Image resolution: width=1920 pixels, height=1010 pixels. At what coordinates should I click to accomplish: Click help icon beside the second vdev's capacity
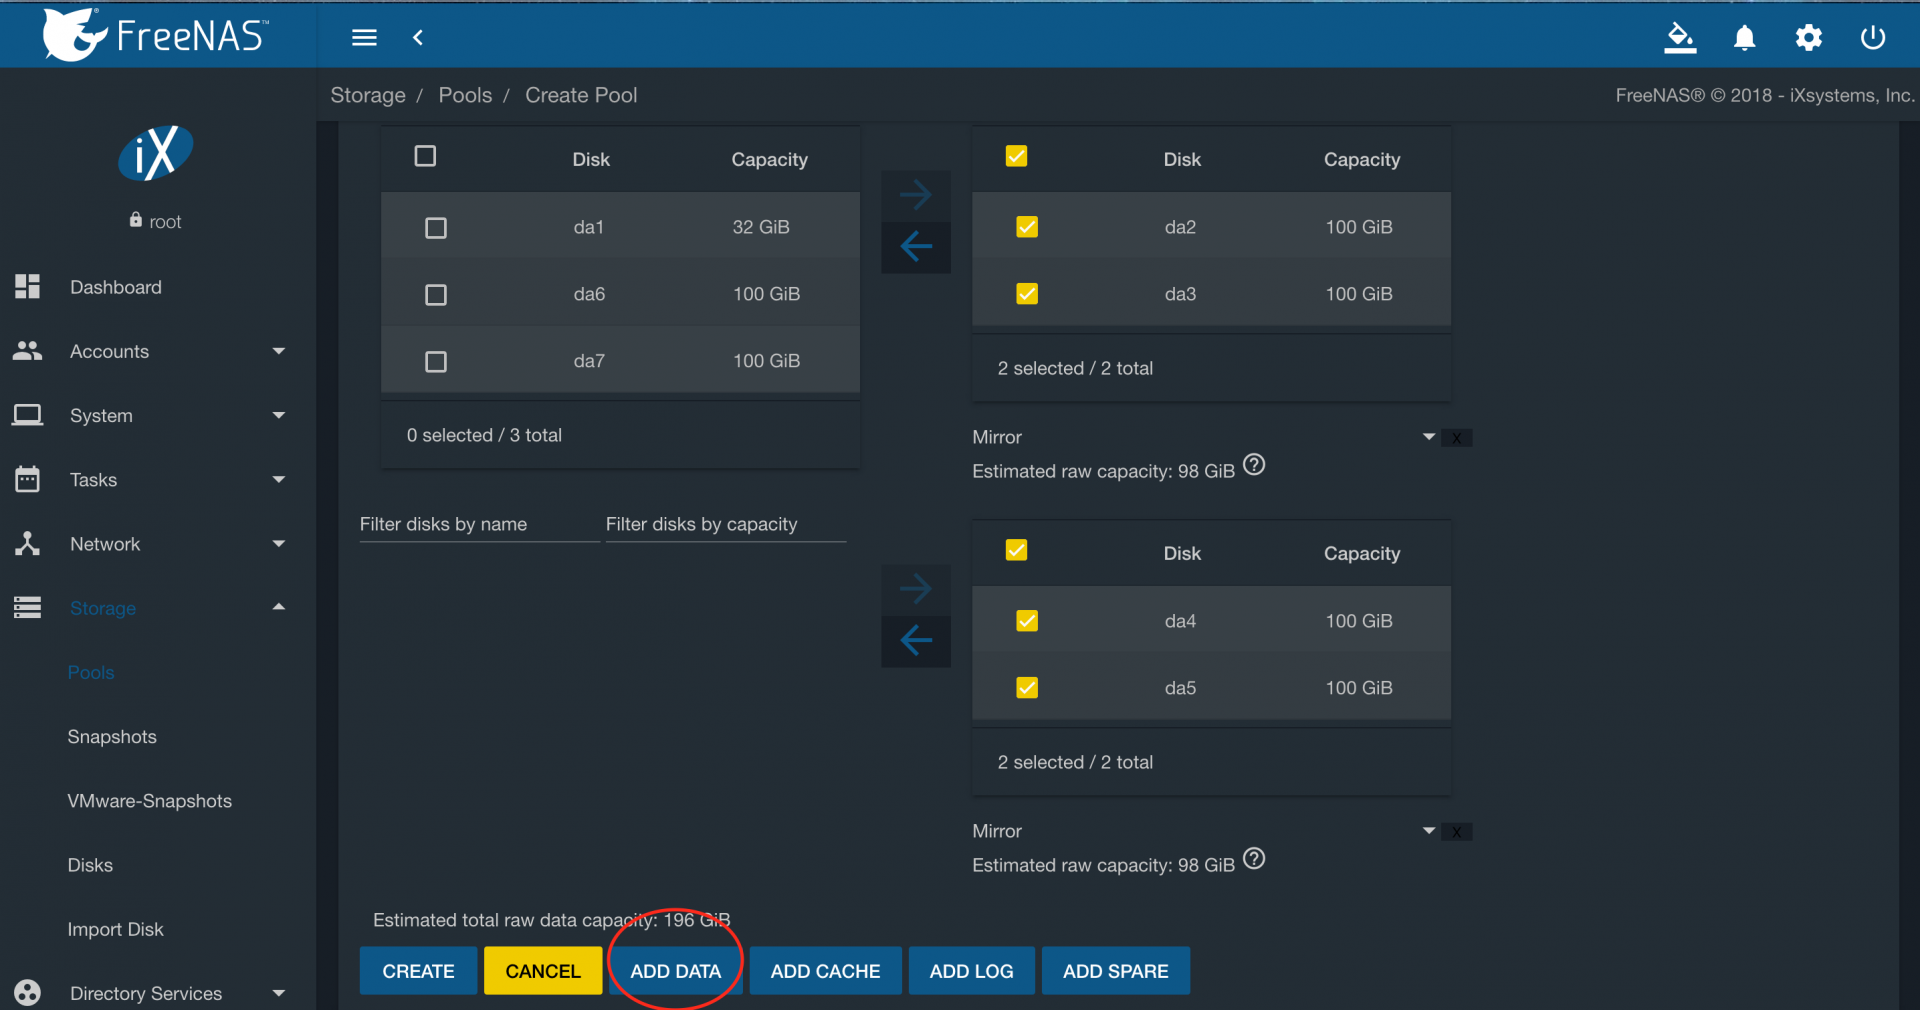coord(1254,859)
